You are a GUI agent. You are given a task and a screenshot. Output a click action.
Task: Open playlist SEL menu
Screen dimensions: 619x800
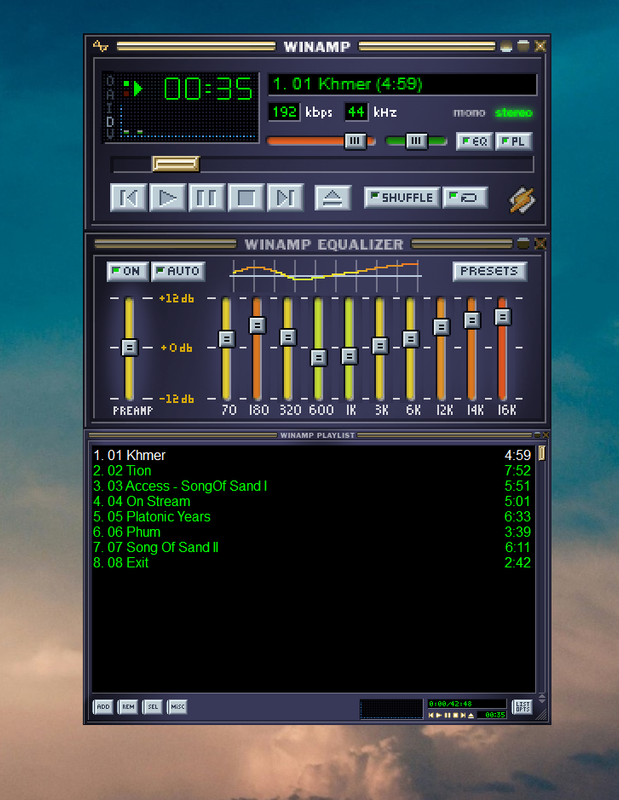[153, 707]
